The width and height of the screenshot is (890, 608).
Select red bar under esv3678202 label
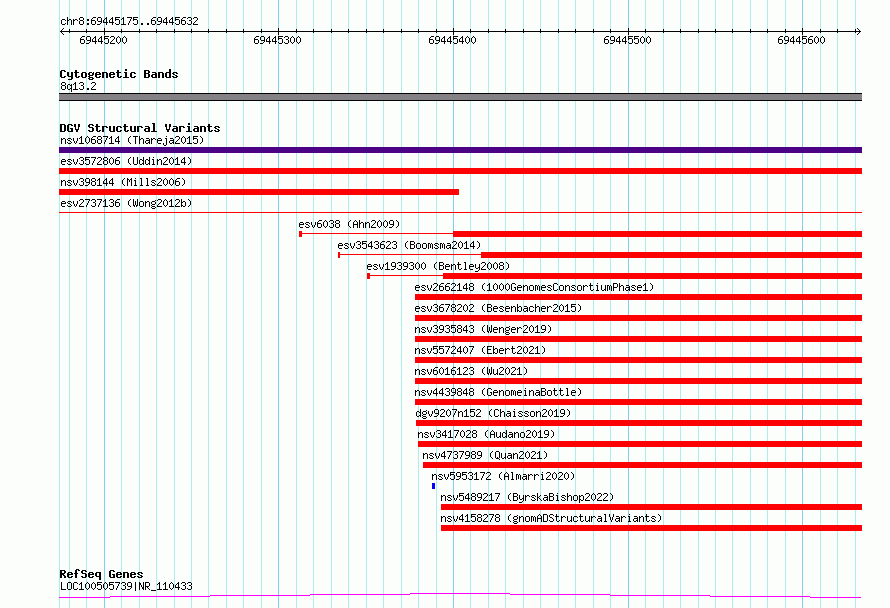(639, 318)
